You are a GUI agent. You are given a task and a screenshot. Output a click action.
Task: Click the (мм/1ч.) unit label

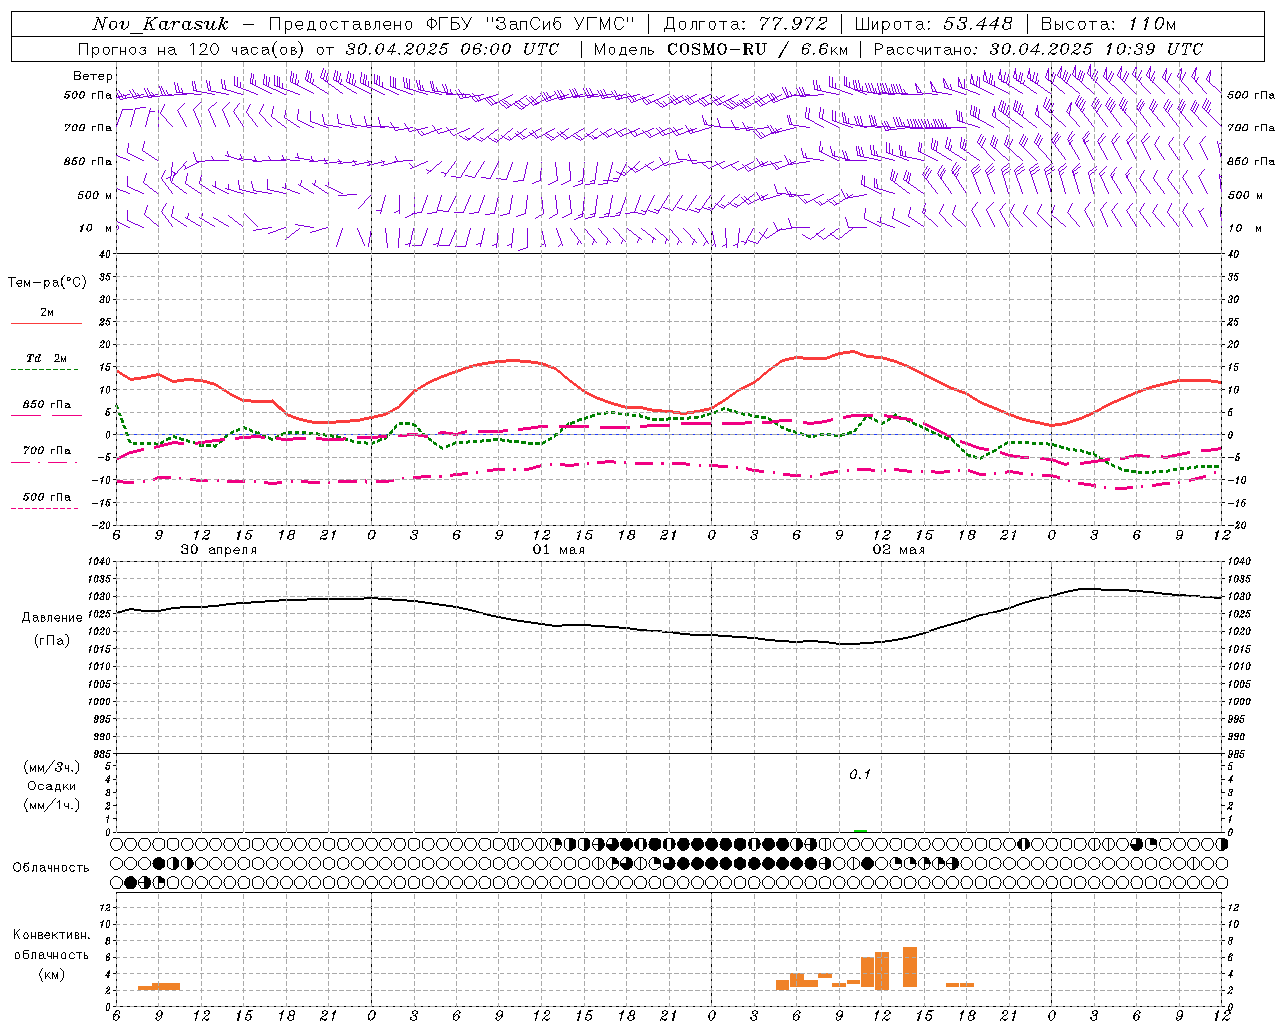[52, 805]
